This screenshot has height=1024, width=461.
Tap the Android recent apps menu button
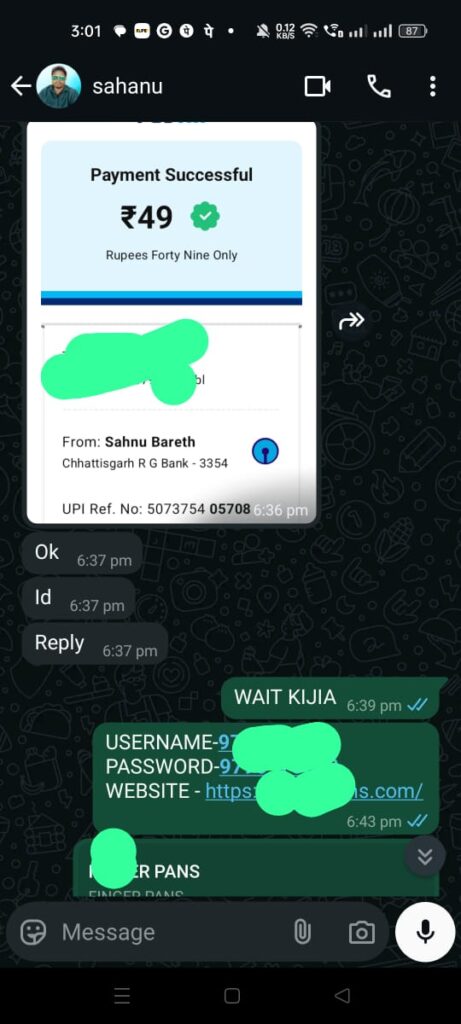(122, 995)
